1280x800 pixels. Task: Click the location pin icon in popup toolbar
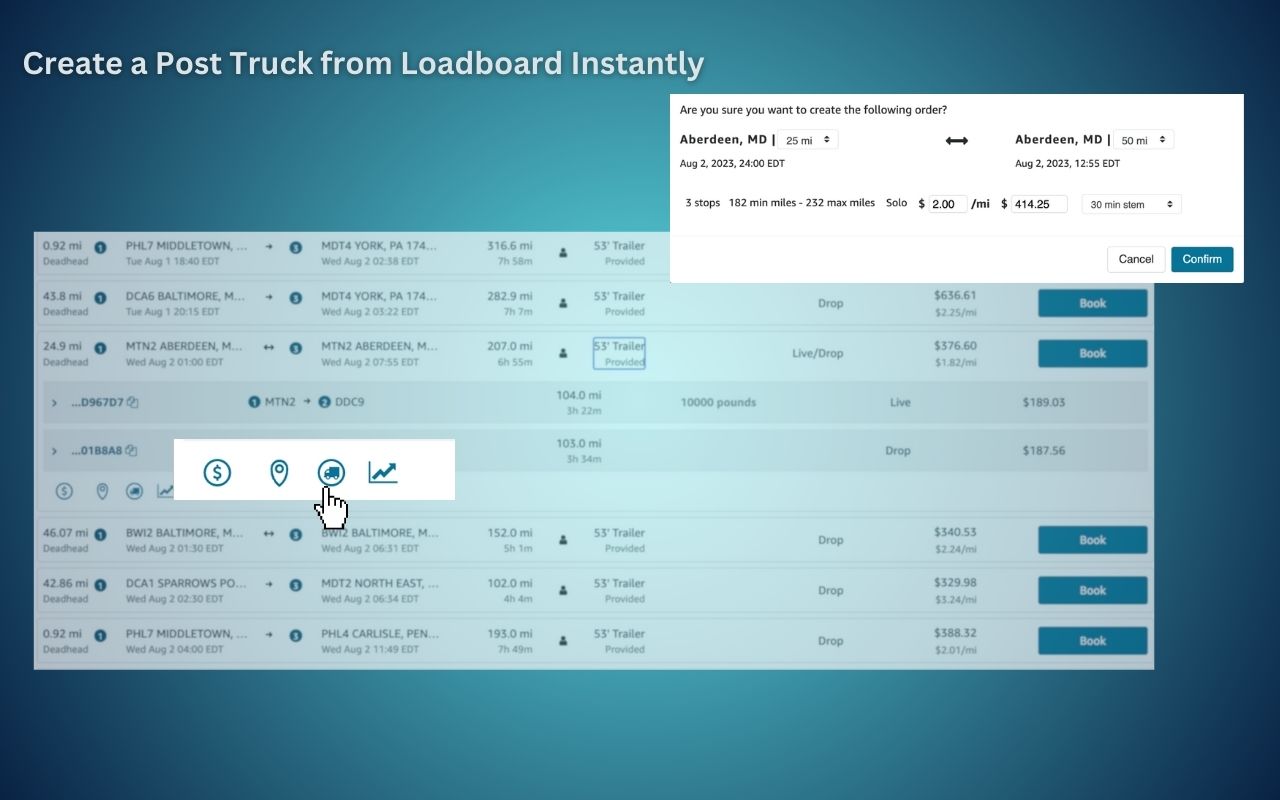279,471
